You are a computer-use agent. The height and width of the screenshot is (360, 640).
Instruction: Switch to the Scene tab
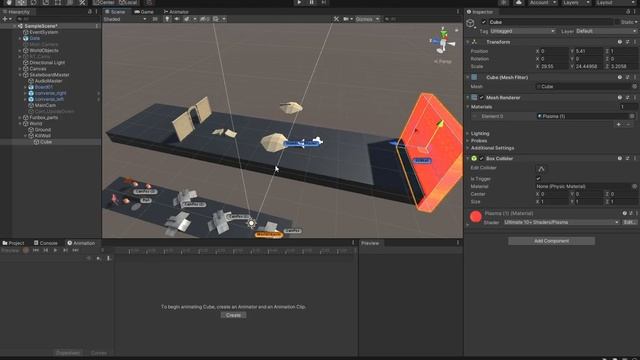click(116, 12)
